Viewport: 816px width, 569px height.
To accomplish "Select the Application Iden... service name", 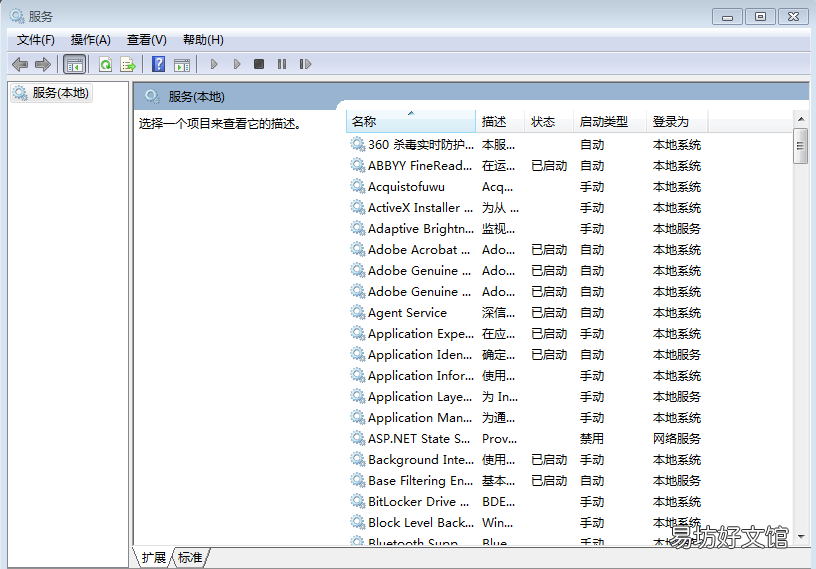I will coord(420,355).
